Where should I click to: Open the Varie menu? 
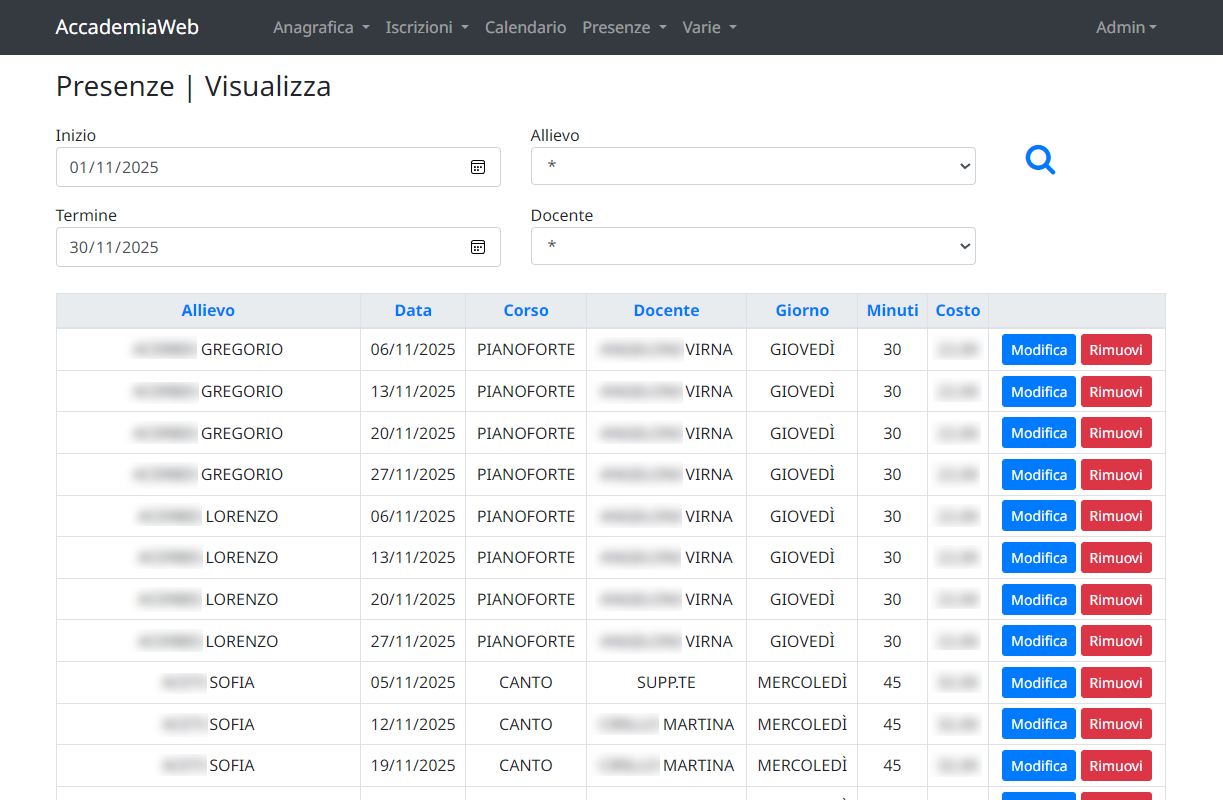pos(709,27)
